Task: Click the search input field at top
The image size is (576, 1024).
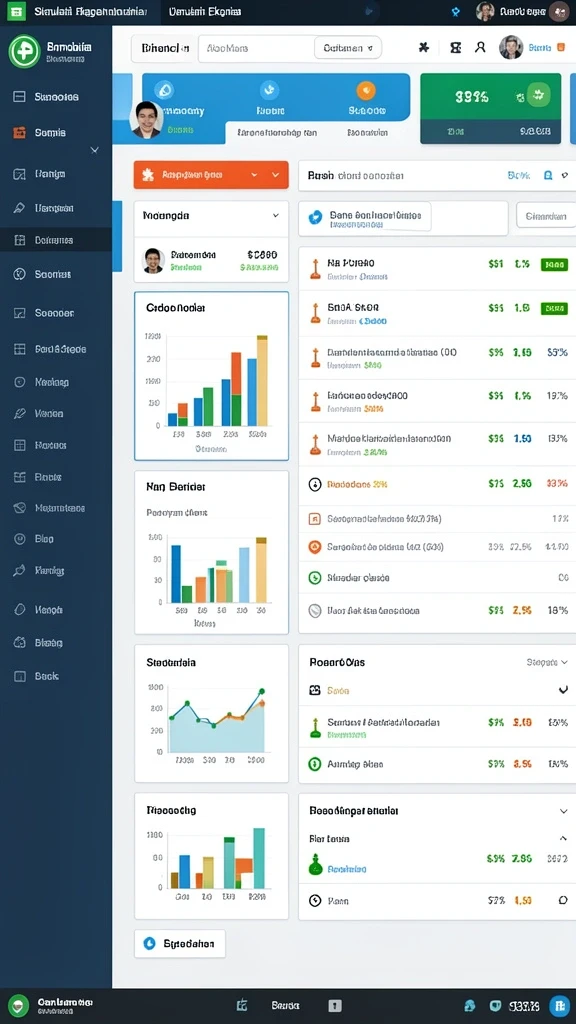Action: coord(256,48)
